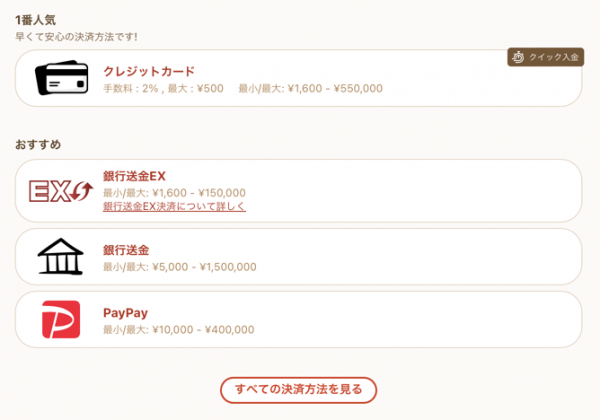Click the red PayPay logo
Screen dimensions: 600x420
(x=61, y=319)
